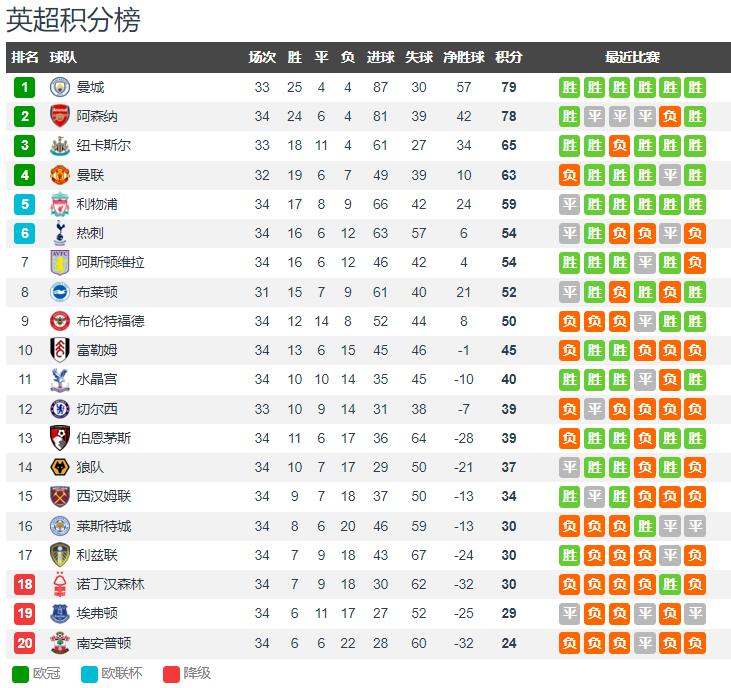Click the green 欧冠 legend swatch

pyautogui.click(x=21, y=674)
